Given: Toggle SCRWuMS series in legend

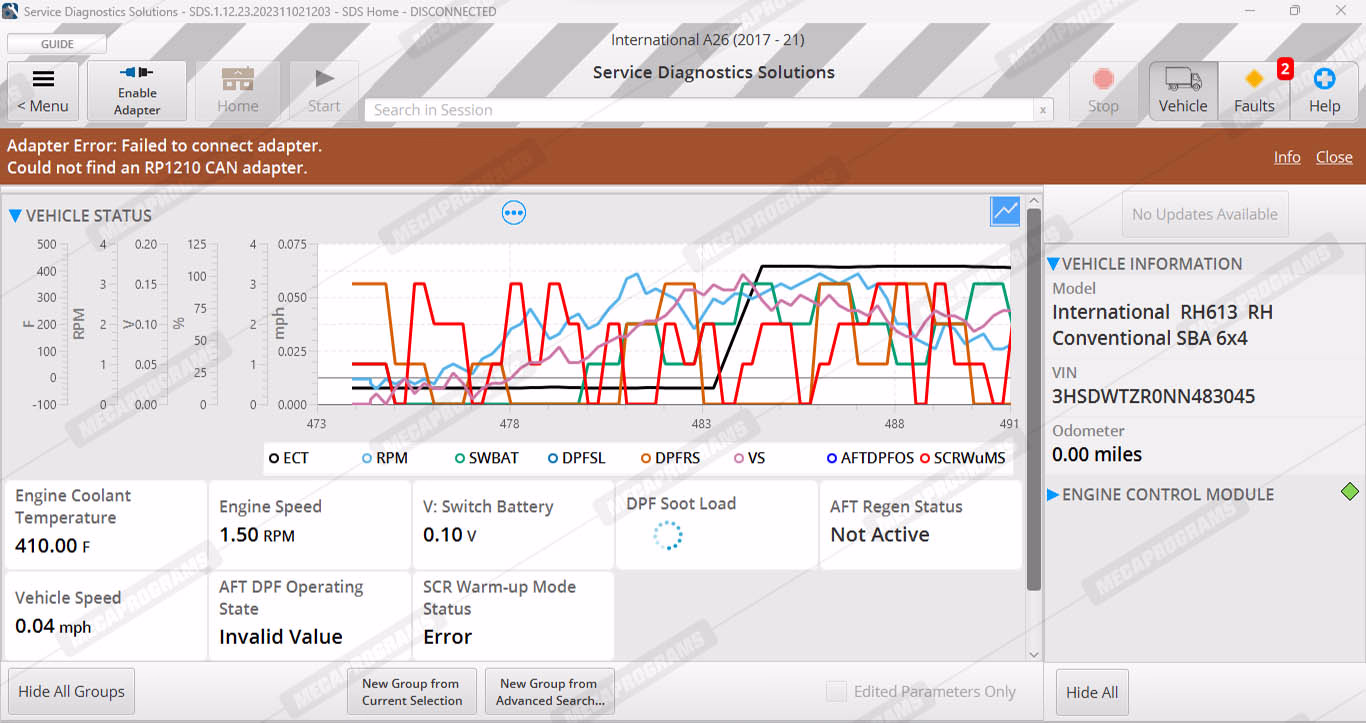Looking at the screenshot, I should pyautogui.click(x=962, y=458).
